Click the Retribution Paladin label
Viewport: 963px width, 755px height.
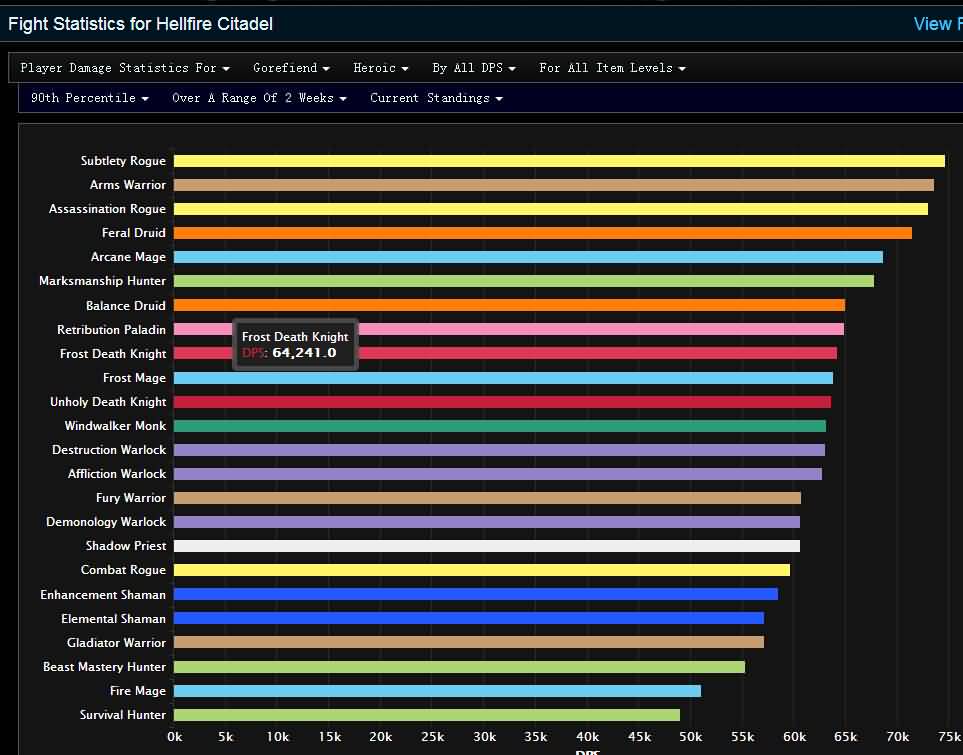pos(112,329)
